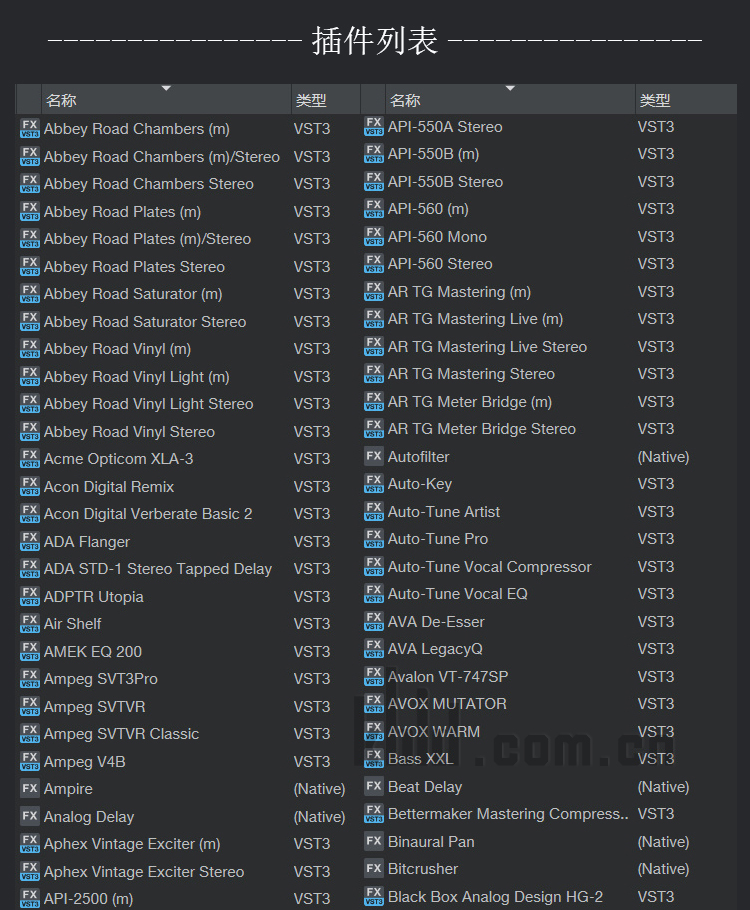The image size is (750, 910).
Task: Click the FX icon beside Beat Delay
Action: click(x=373, y=786)
